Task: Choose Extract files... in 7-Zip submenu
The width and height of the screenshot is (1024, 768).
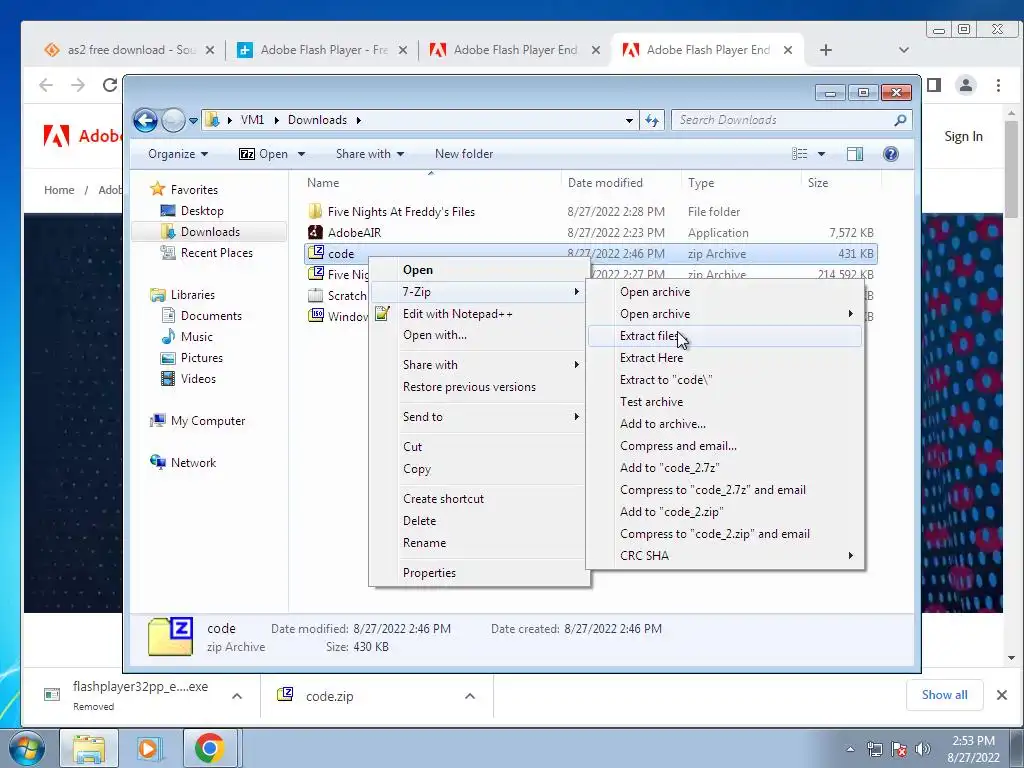Action: pyautogui.click(x=725, y=336)
